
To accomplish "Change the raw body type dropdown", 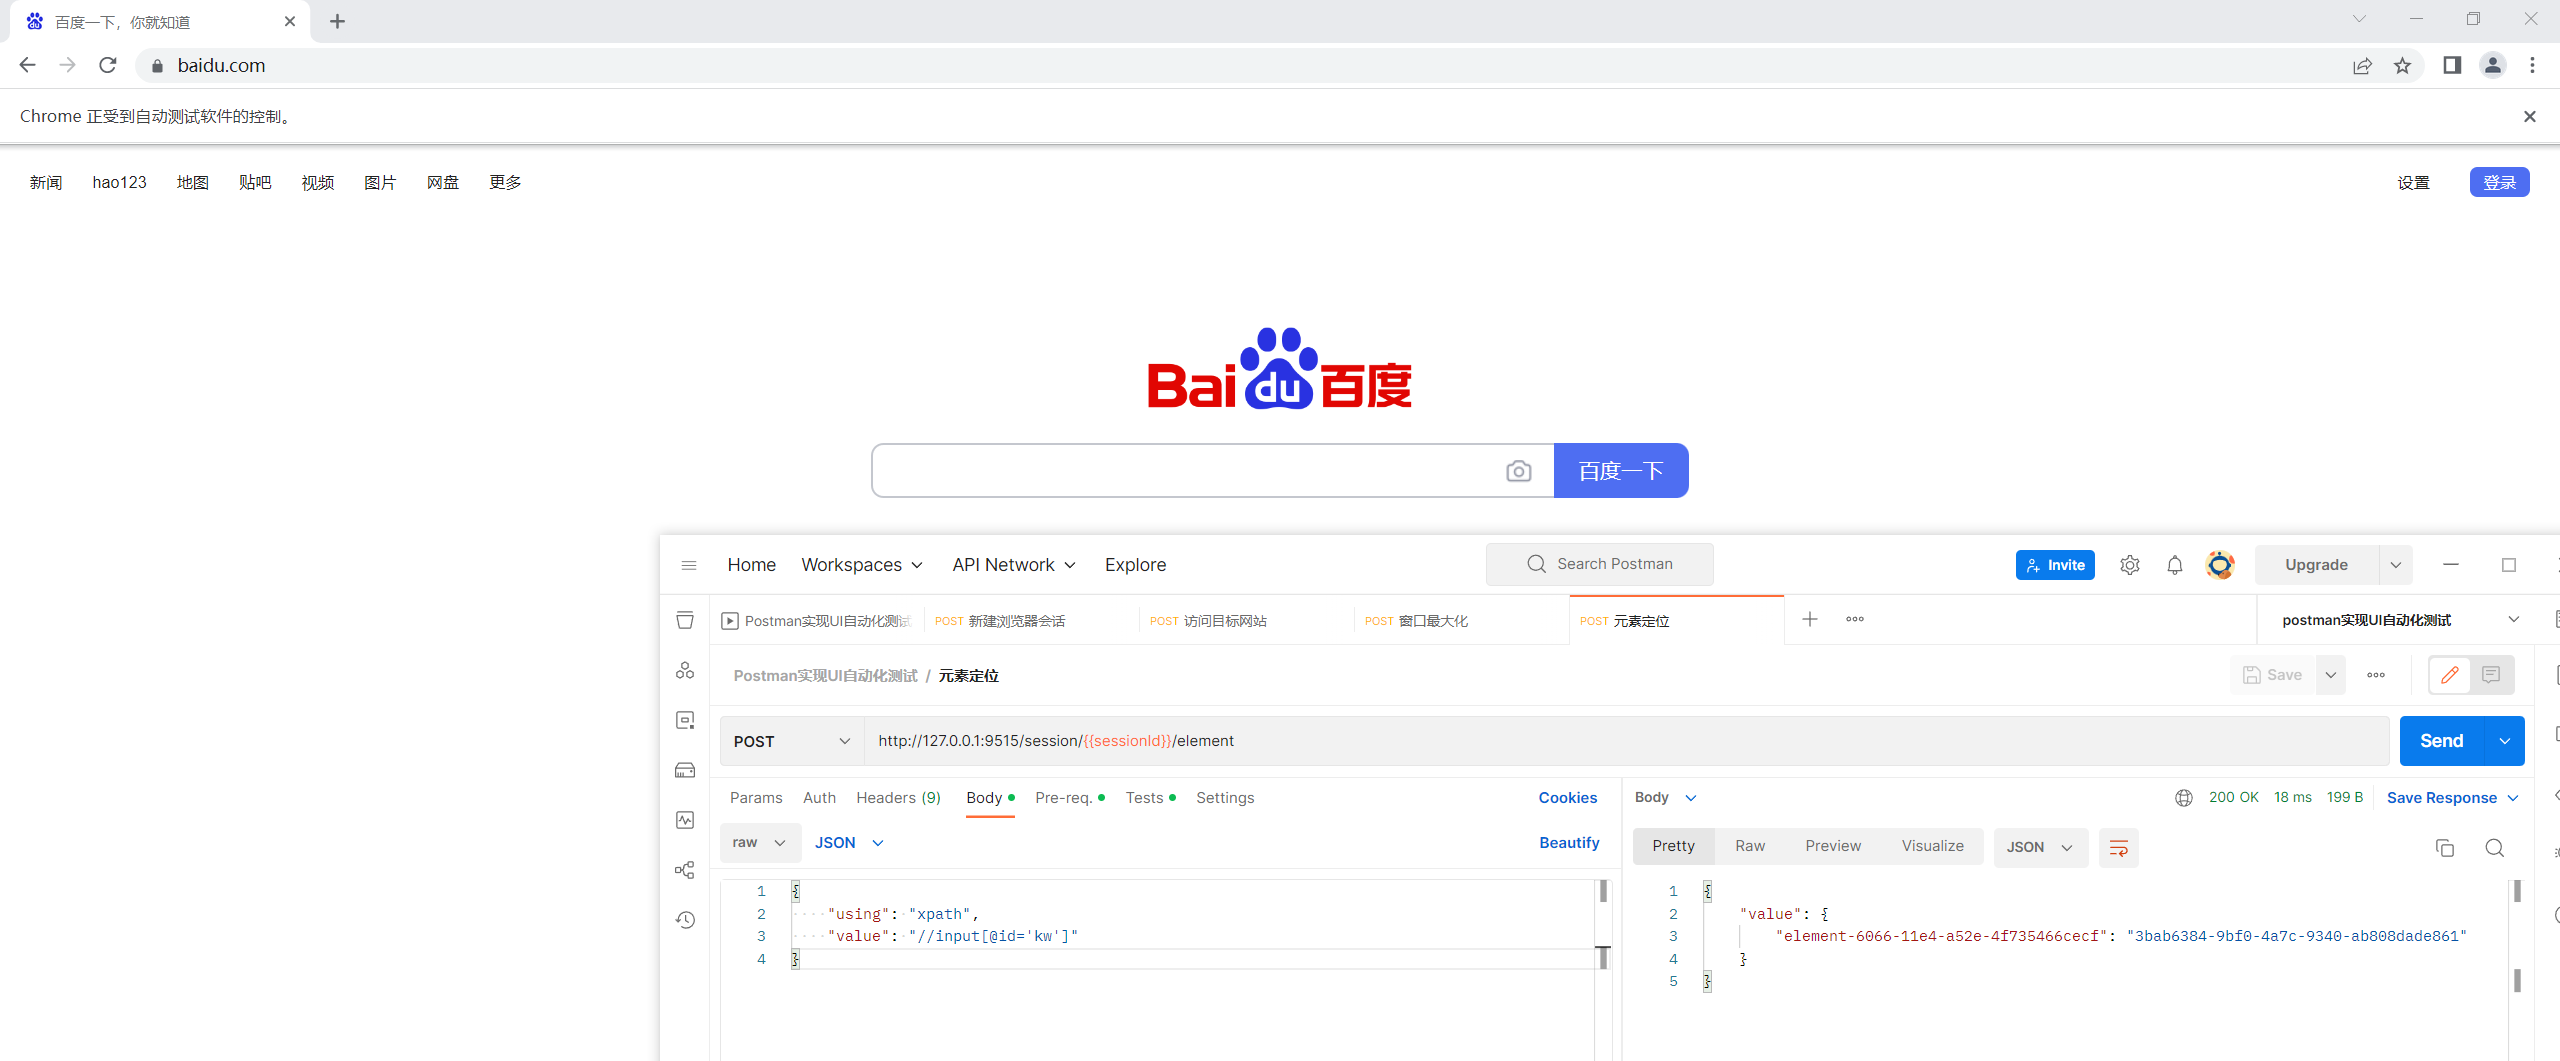I will (x=760, y=843).
